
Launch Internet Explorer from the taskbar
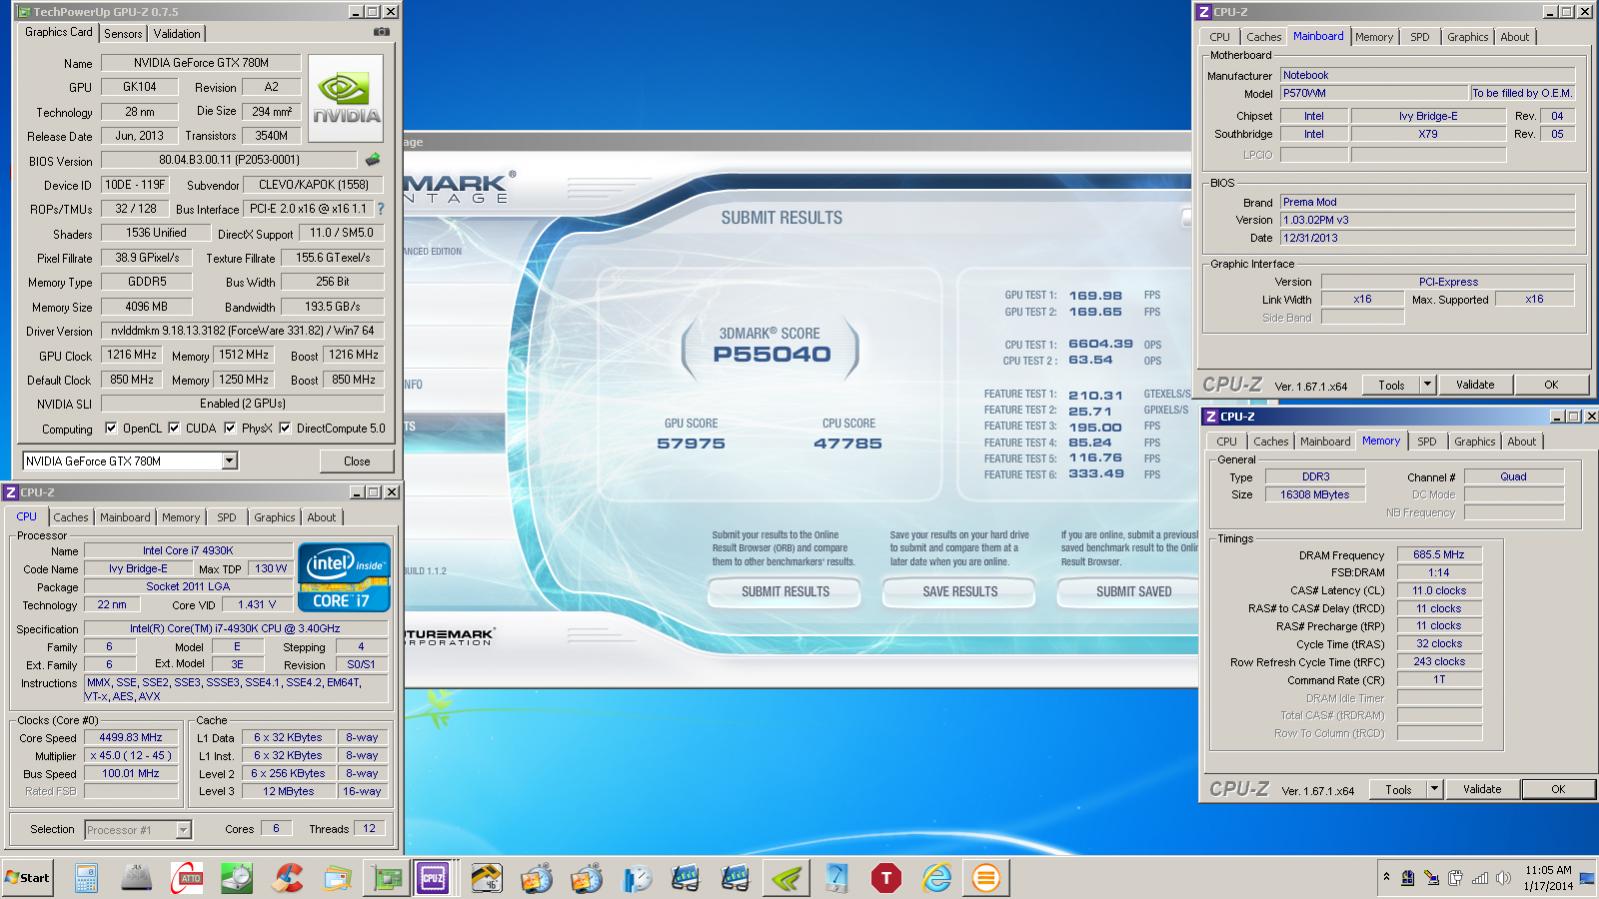click(937, 878)
